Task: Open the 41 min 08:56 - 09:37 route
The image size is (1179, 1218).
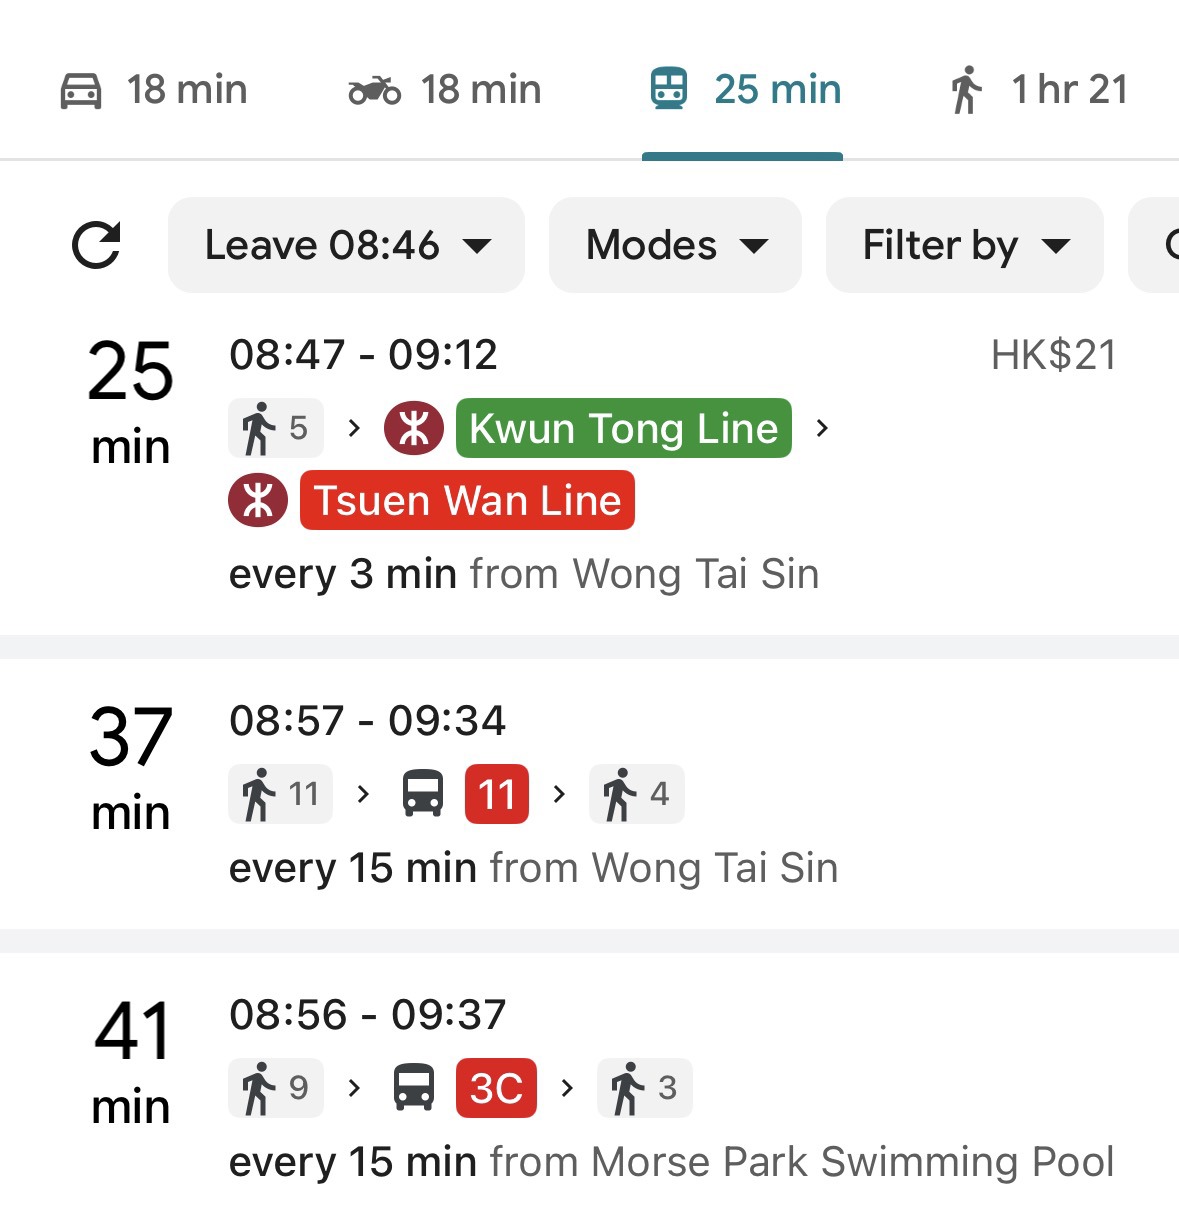Action: (x=589, y=1086)
